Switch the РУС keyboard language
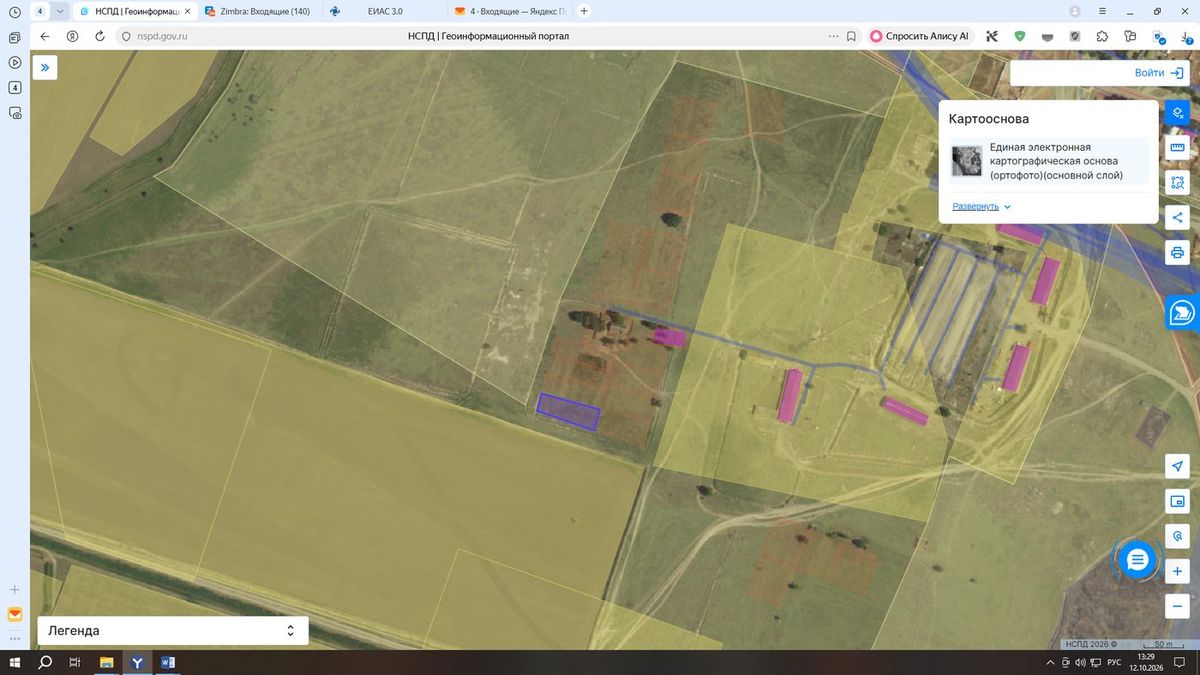 (1114, 662)
